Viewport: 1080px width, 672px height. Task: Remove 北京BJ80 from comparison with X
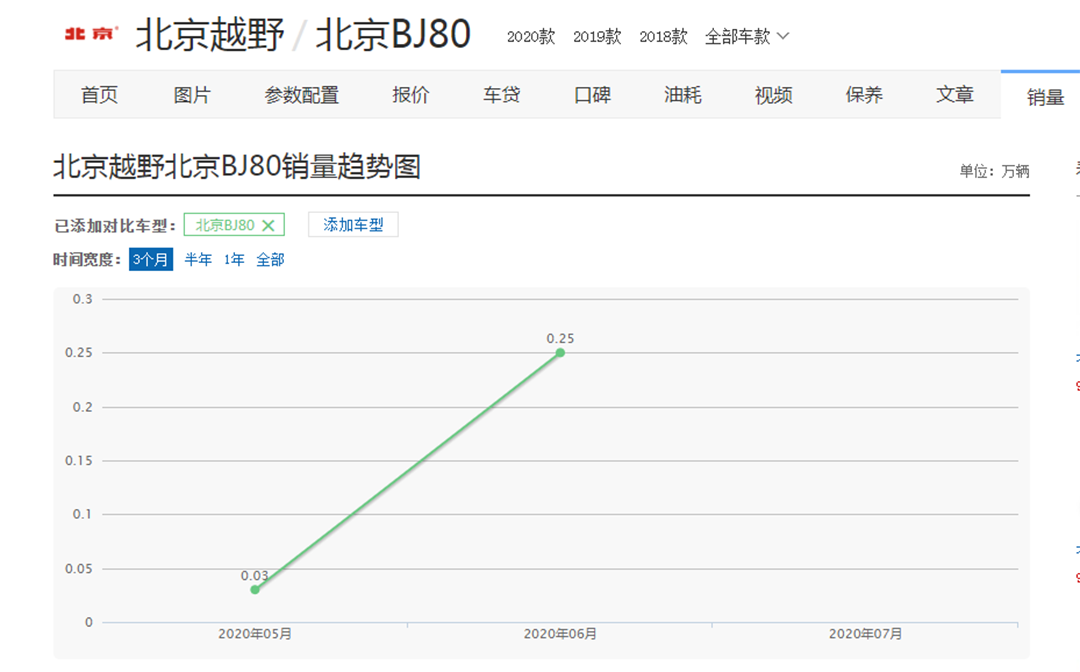268,226
